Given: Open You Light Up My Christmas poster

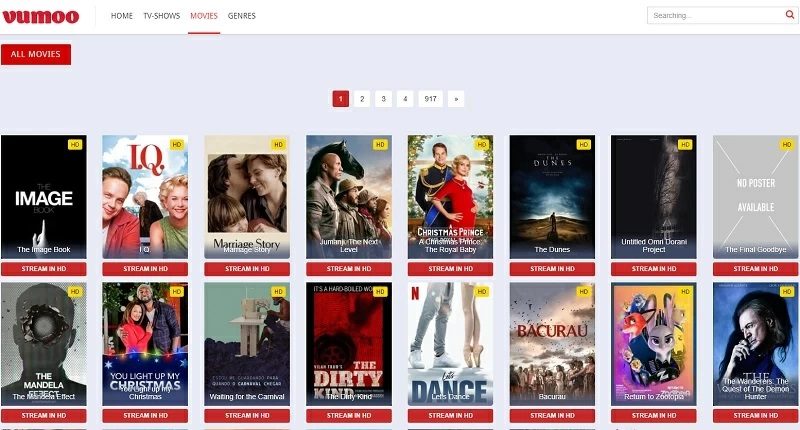Looking at the screenshot, I should tap(145, 344).
